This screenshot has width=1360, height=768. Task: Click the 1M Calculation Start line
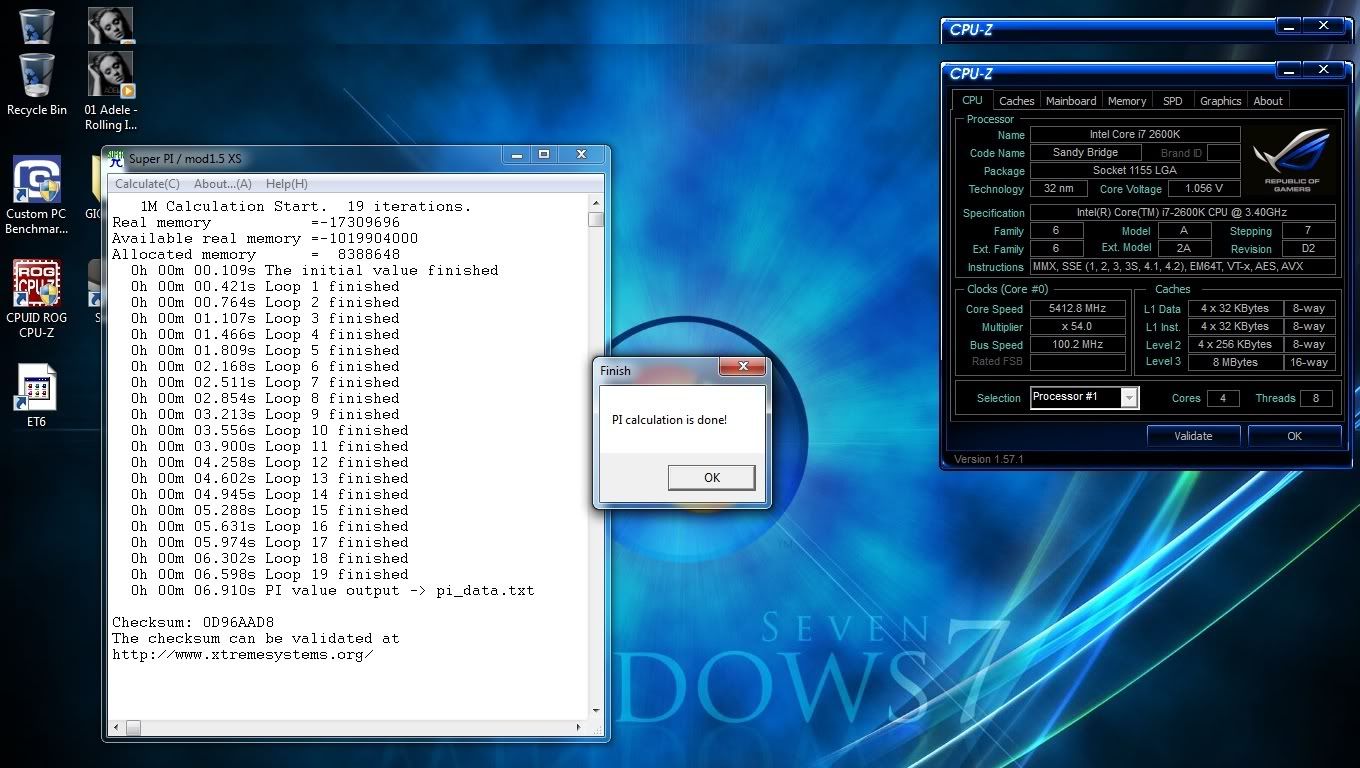click(x=305, y=206)
